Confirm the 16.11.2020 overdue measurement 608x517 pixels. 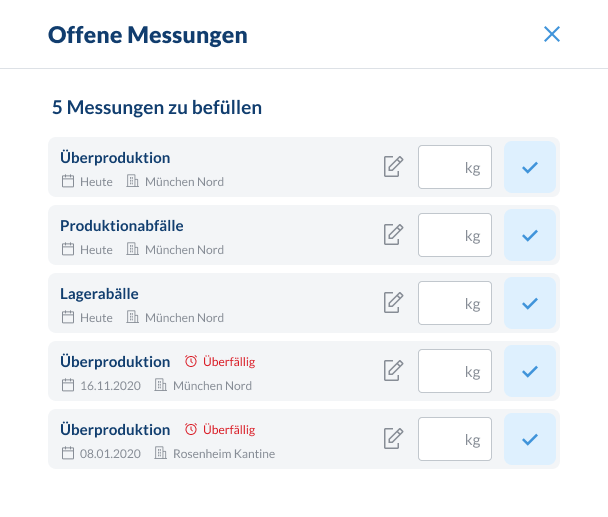530,370
